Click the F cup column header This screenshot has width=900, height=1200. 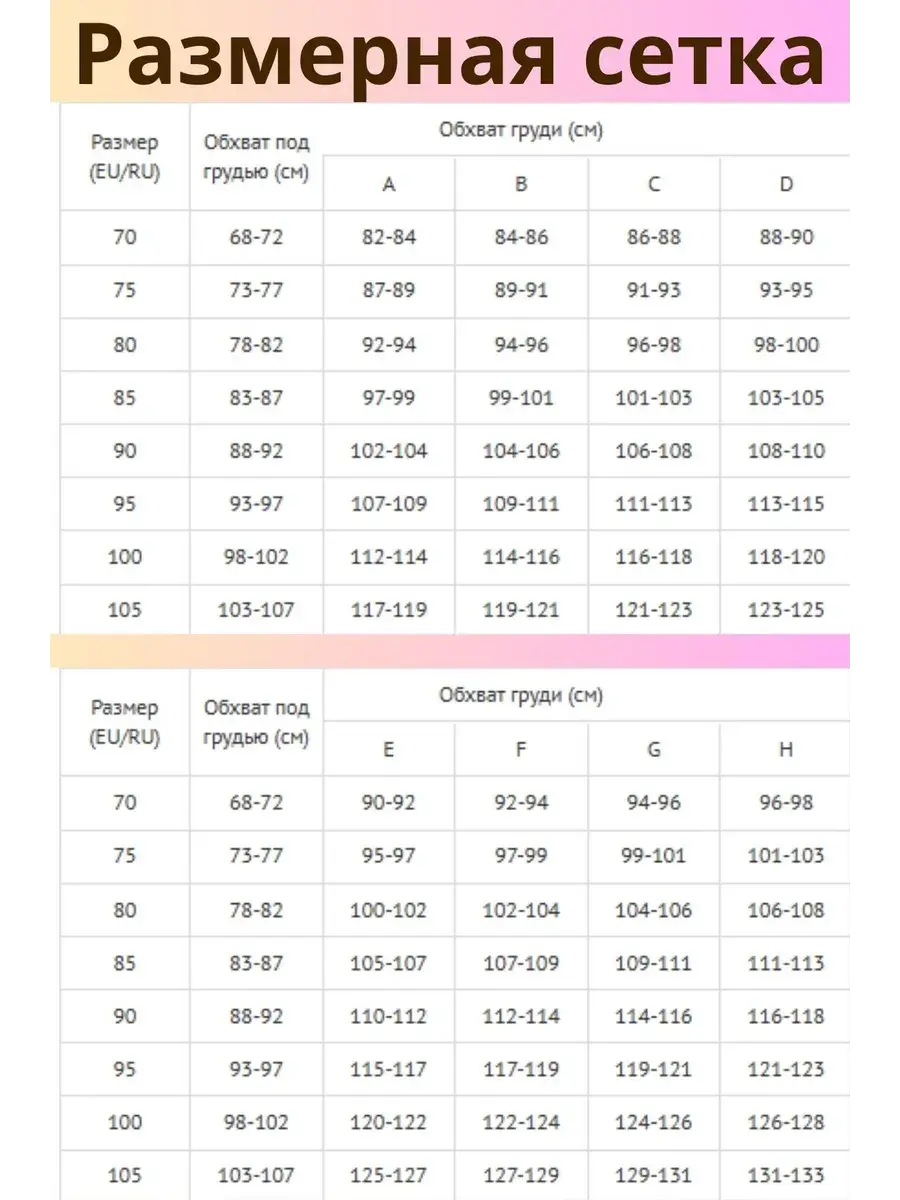tap(521, 748)
